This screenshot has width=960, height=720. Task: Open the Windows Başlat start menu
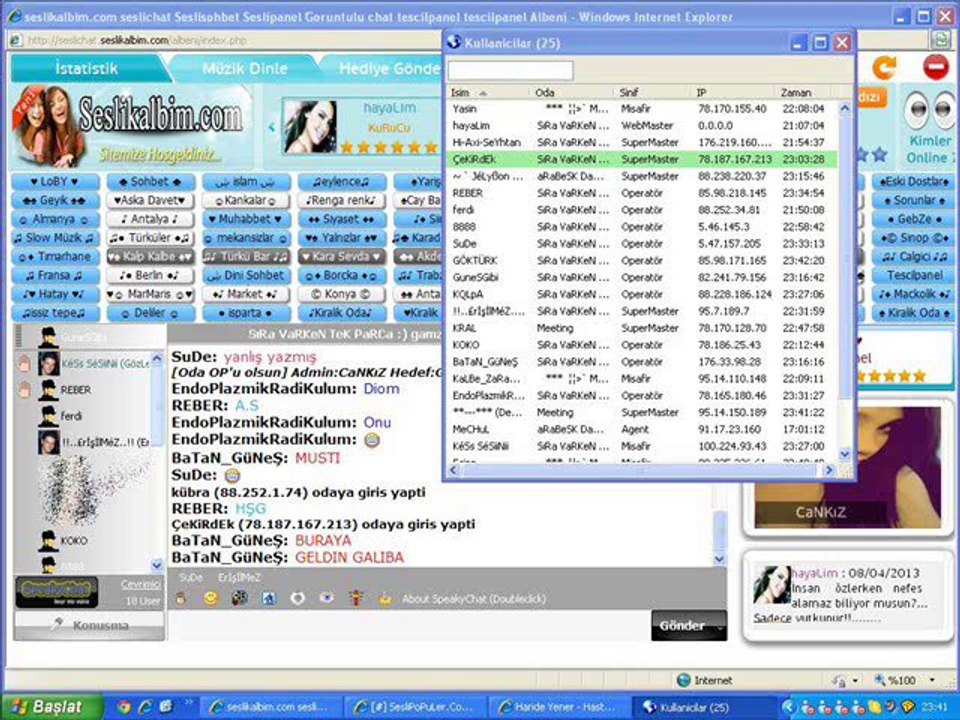(50, 707)
